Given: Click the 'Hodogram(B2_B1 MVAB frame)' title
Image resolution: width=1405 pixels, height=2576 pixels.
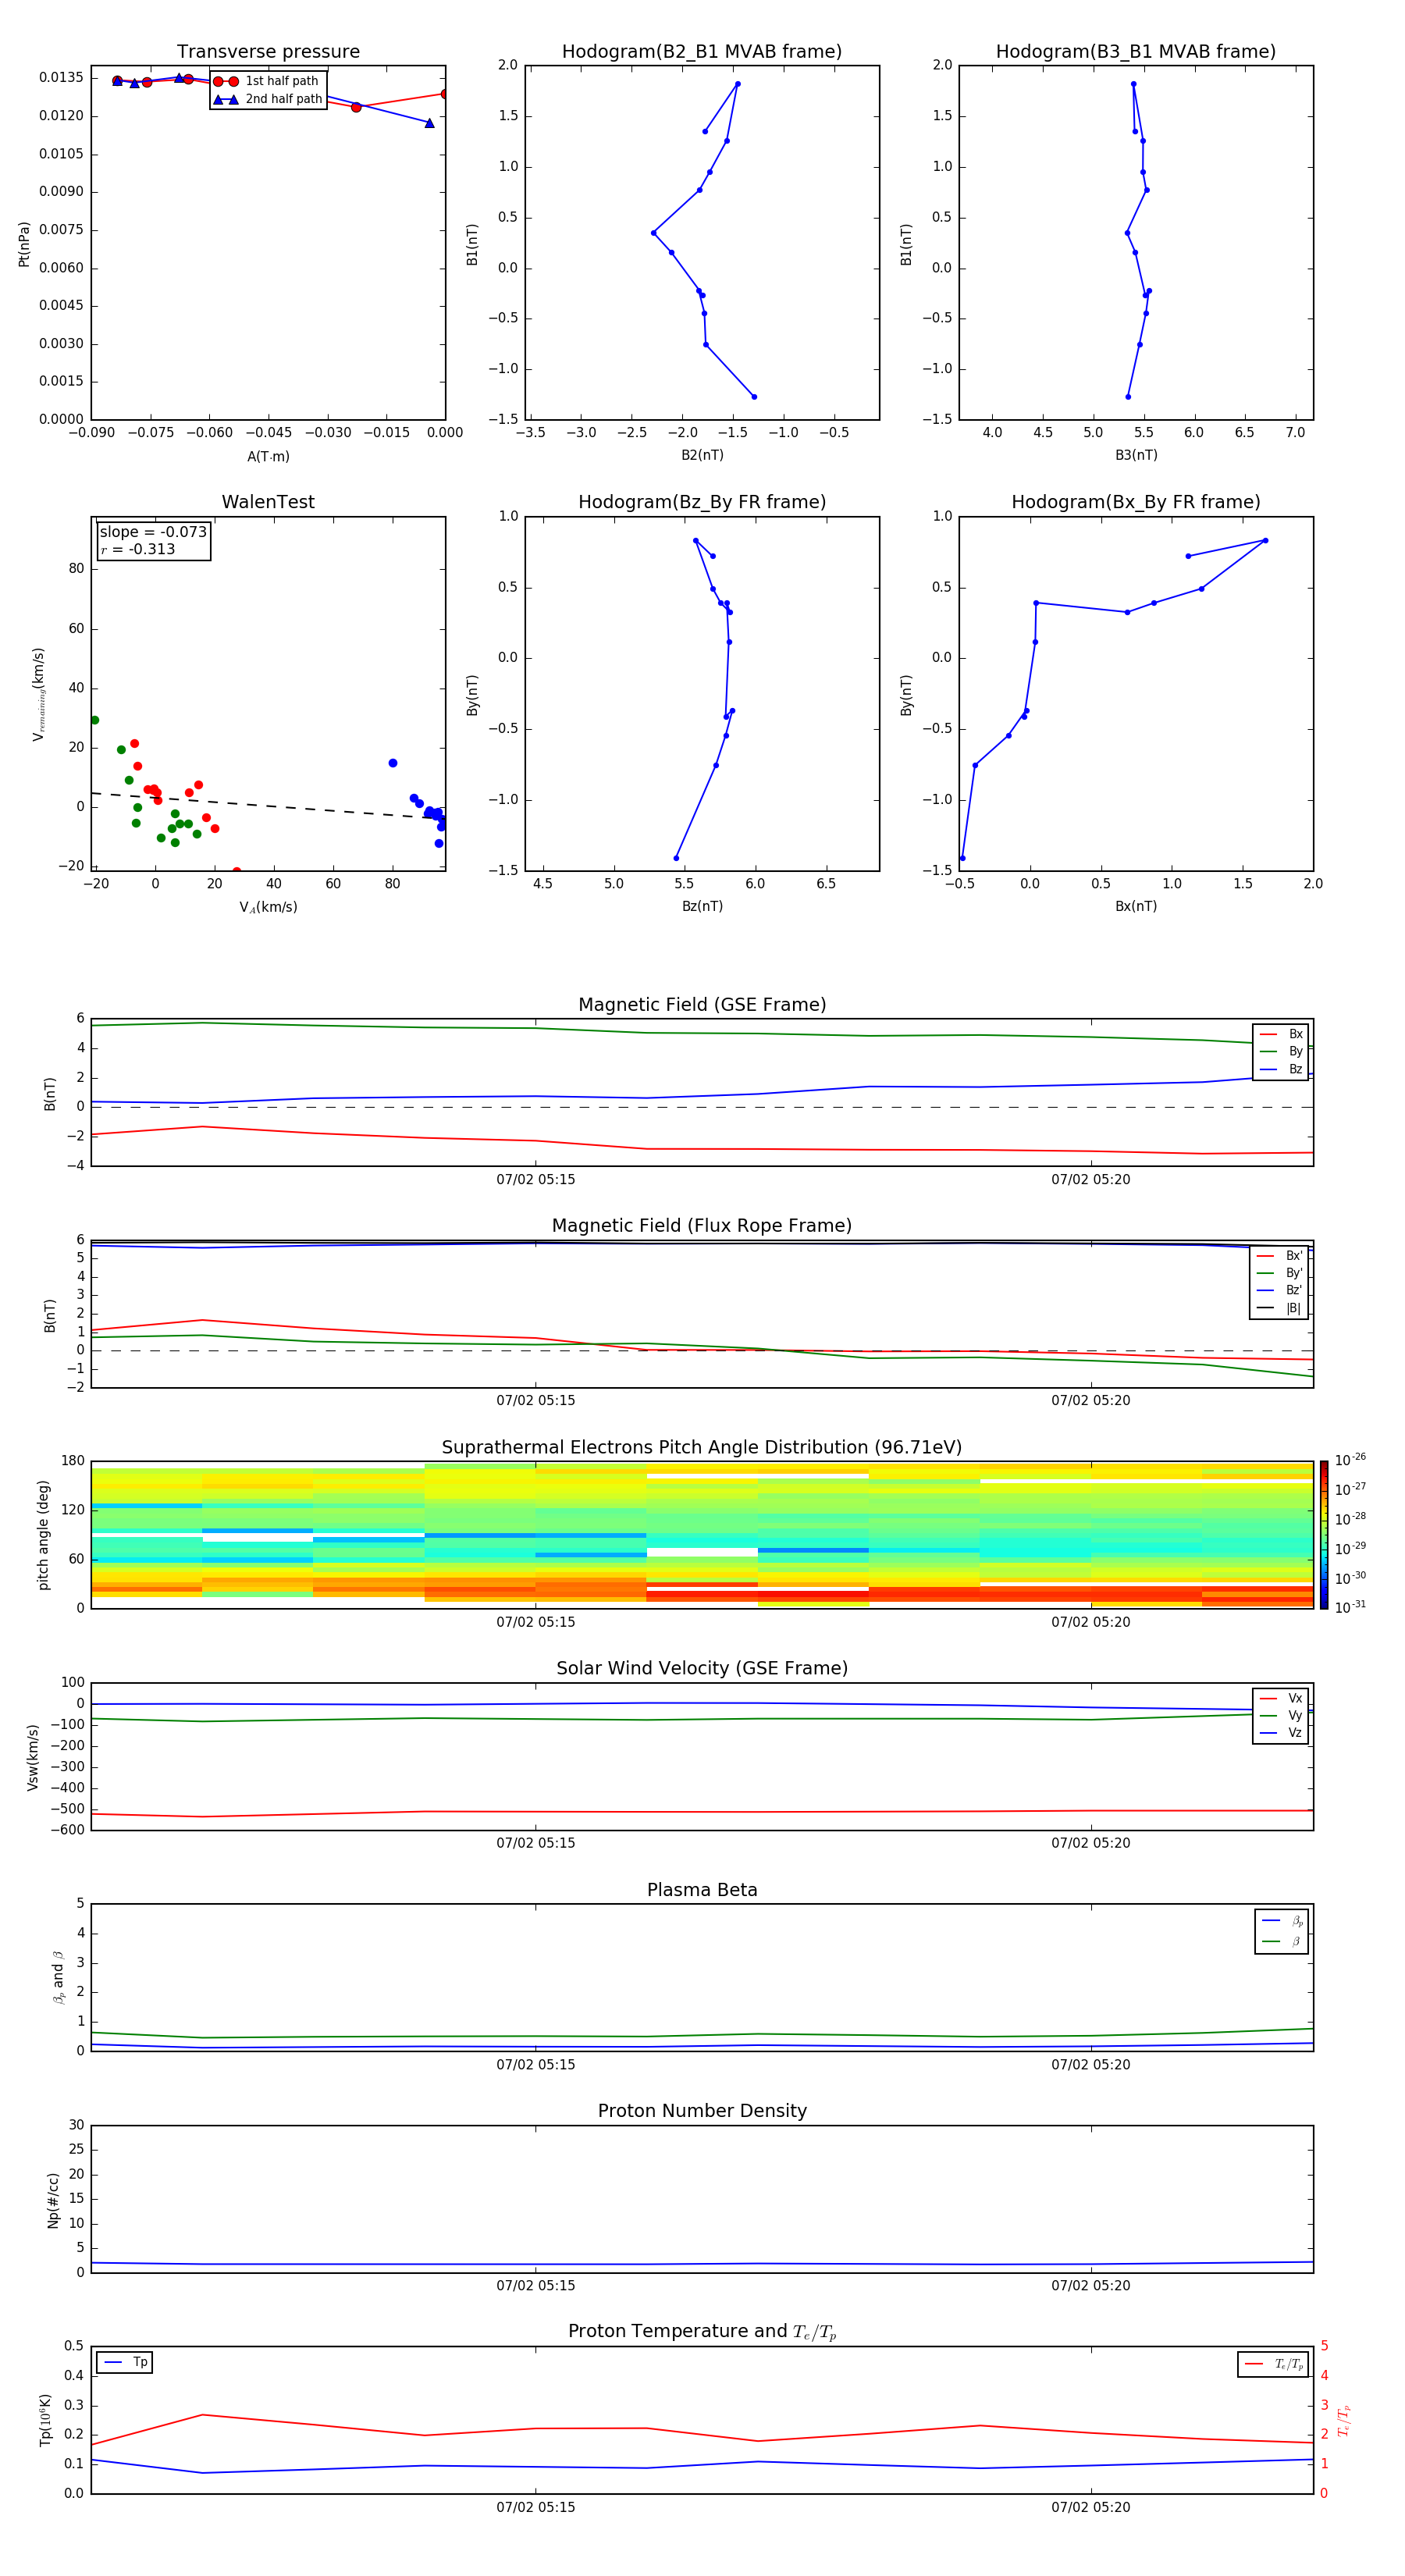Looking at the screenshot, I should (x=702, y=52).
